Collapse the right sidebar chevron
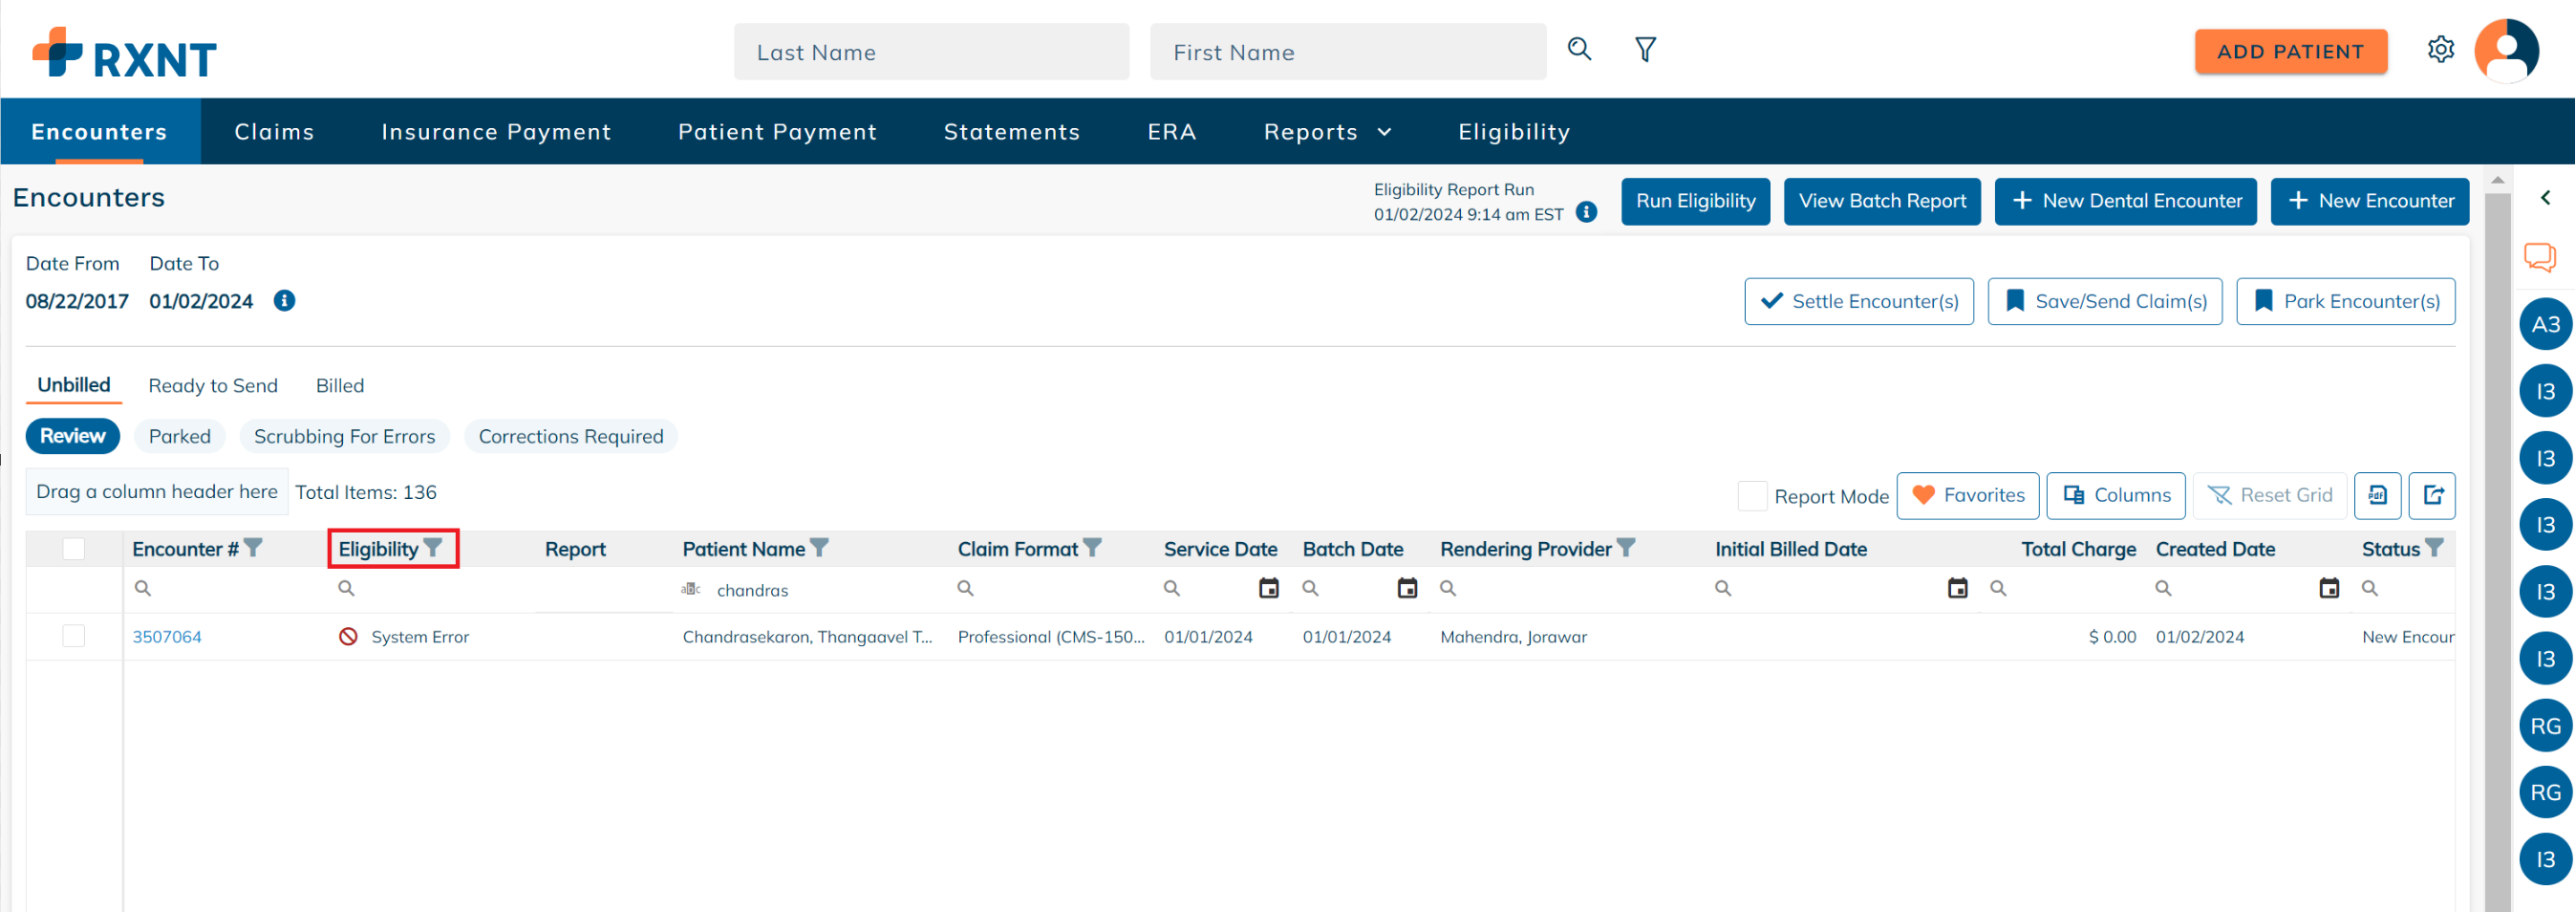This screenshot has height=912, width=2576. (x=2545, y=198)
